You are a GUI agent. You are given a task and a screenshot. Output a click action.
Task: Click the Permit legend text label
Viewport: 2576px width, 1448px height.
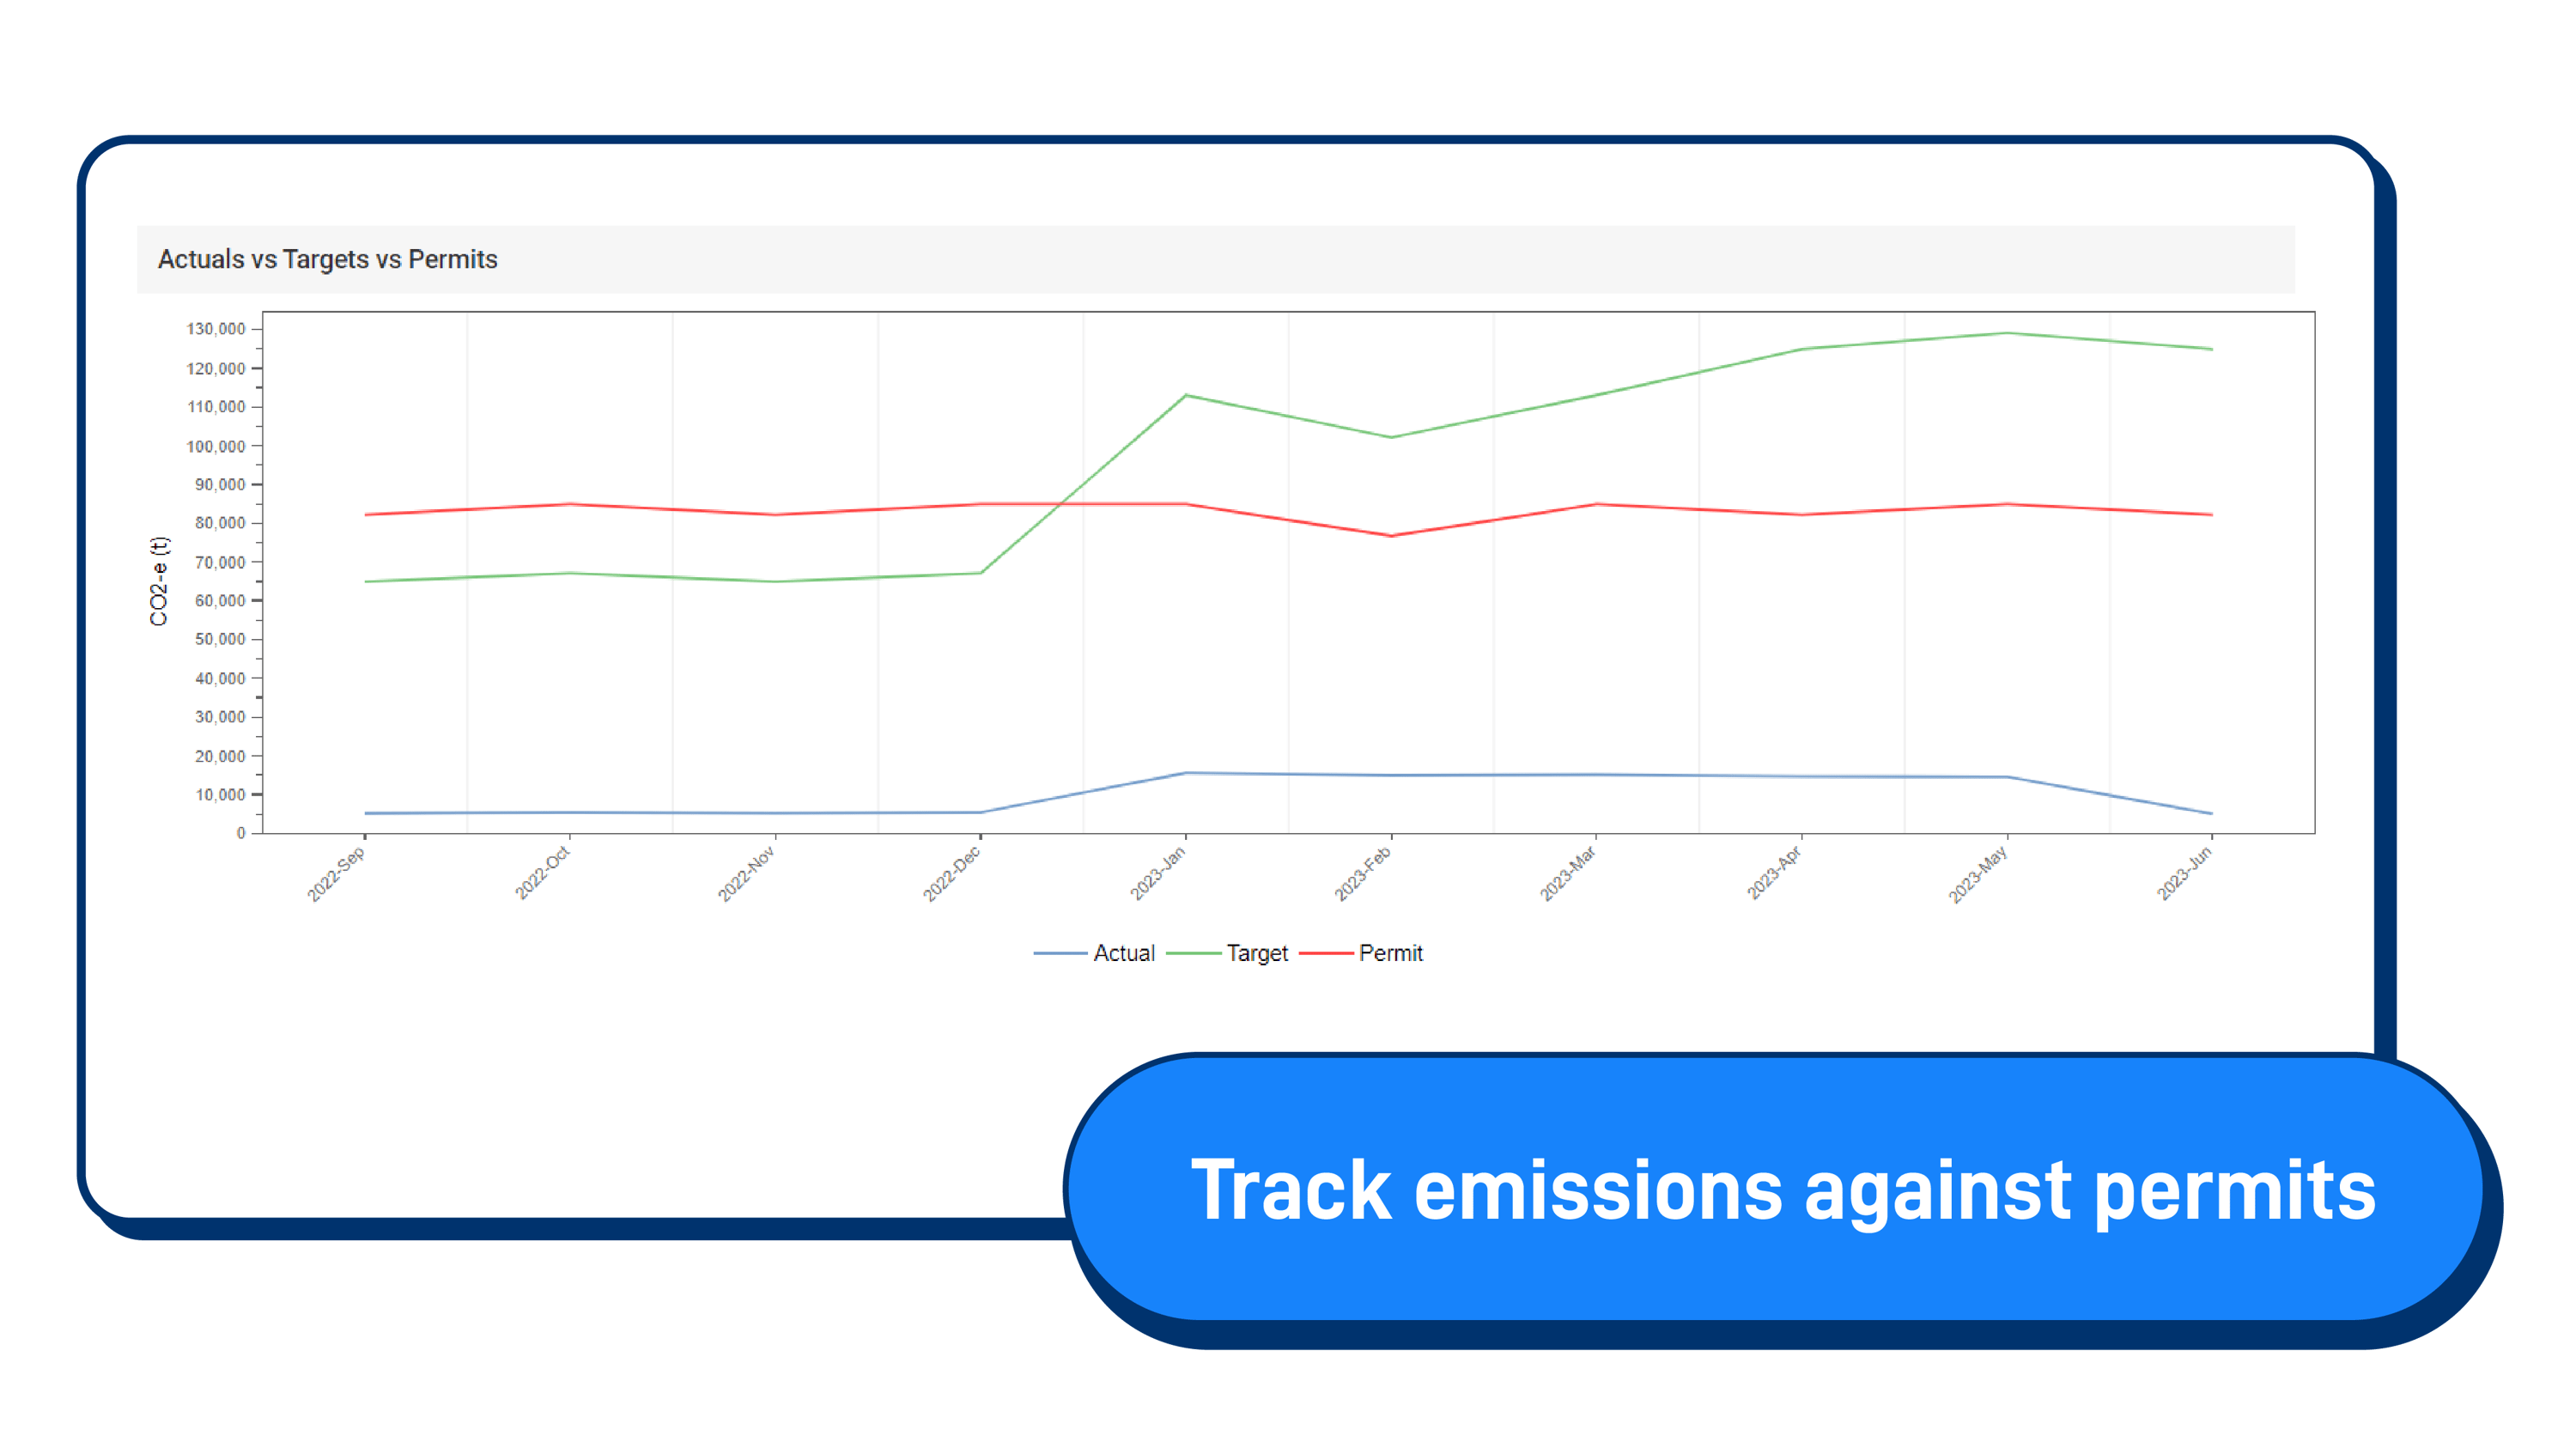click(x=1391, y=953)
